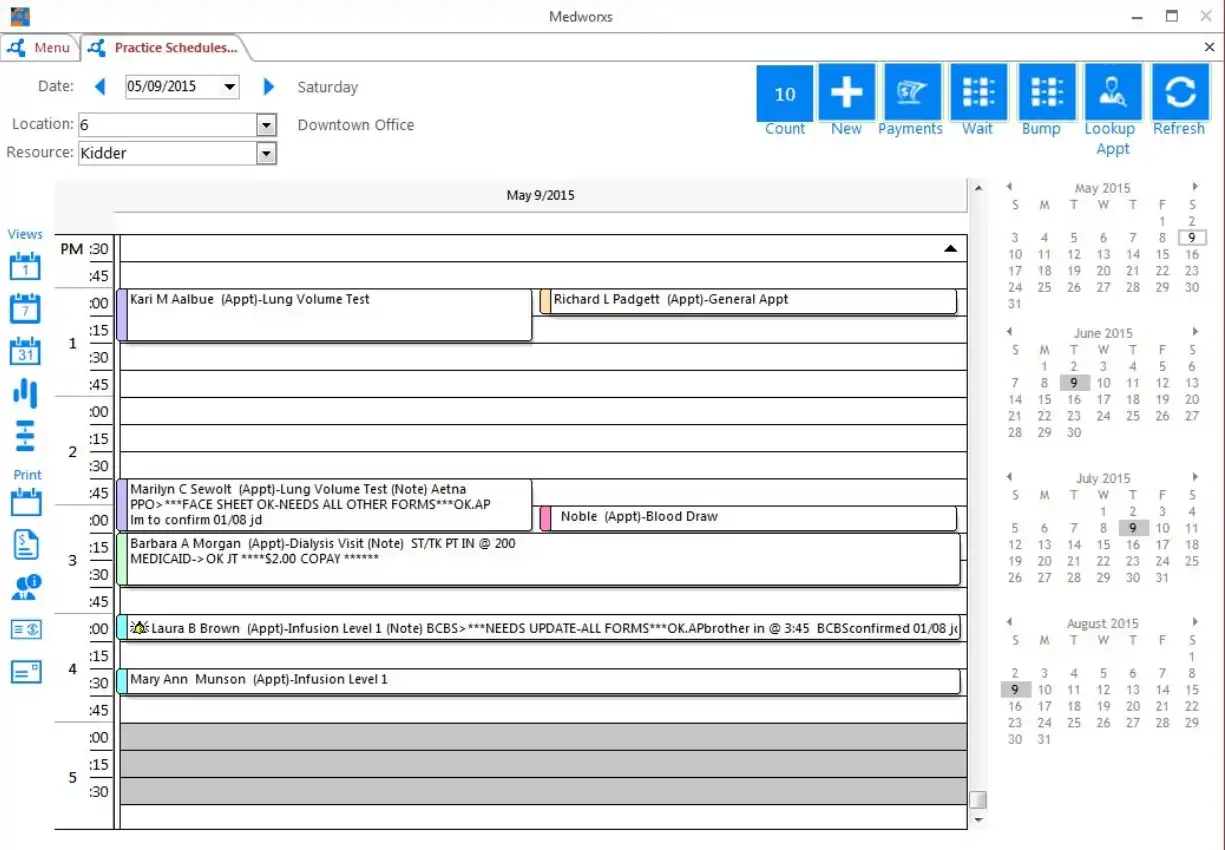Image resolution: width=1225 pixels, height=850 pixels.
Task: Expand the Location dropdown
Action: click(265, 124)
